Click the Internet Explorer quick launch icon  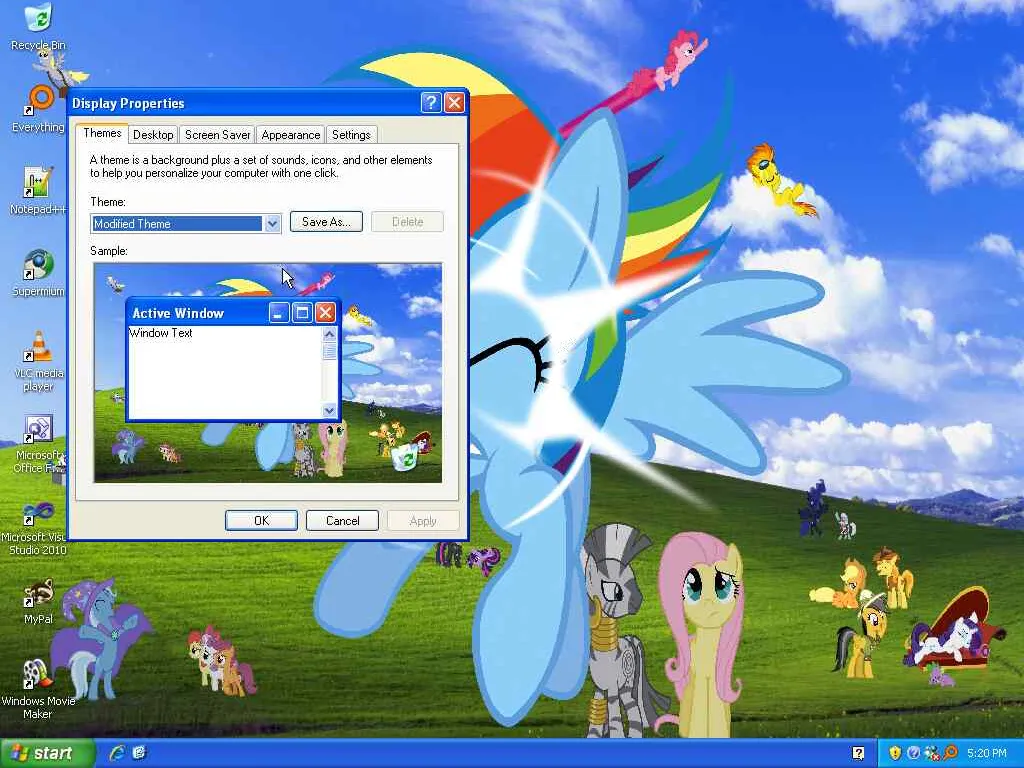[x=118, y=753]
